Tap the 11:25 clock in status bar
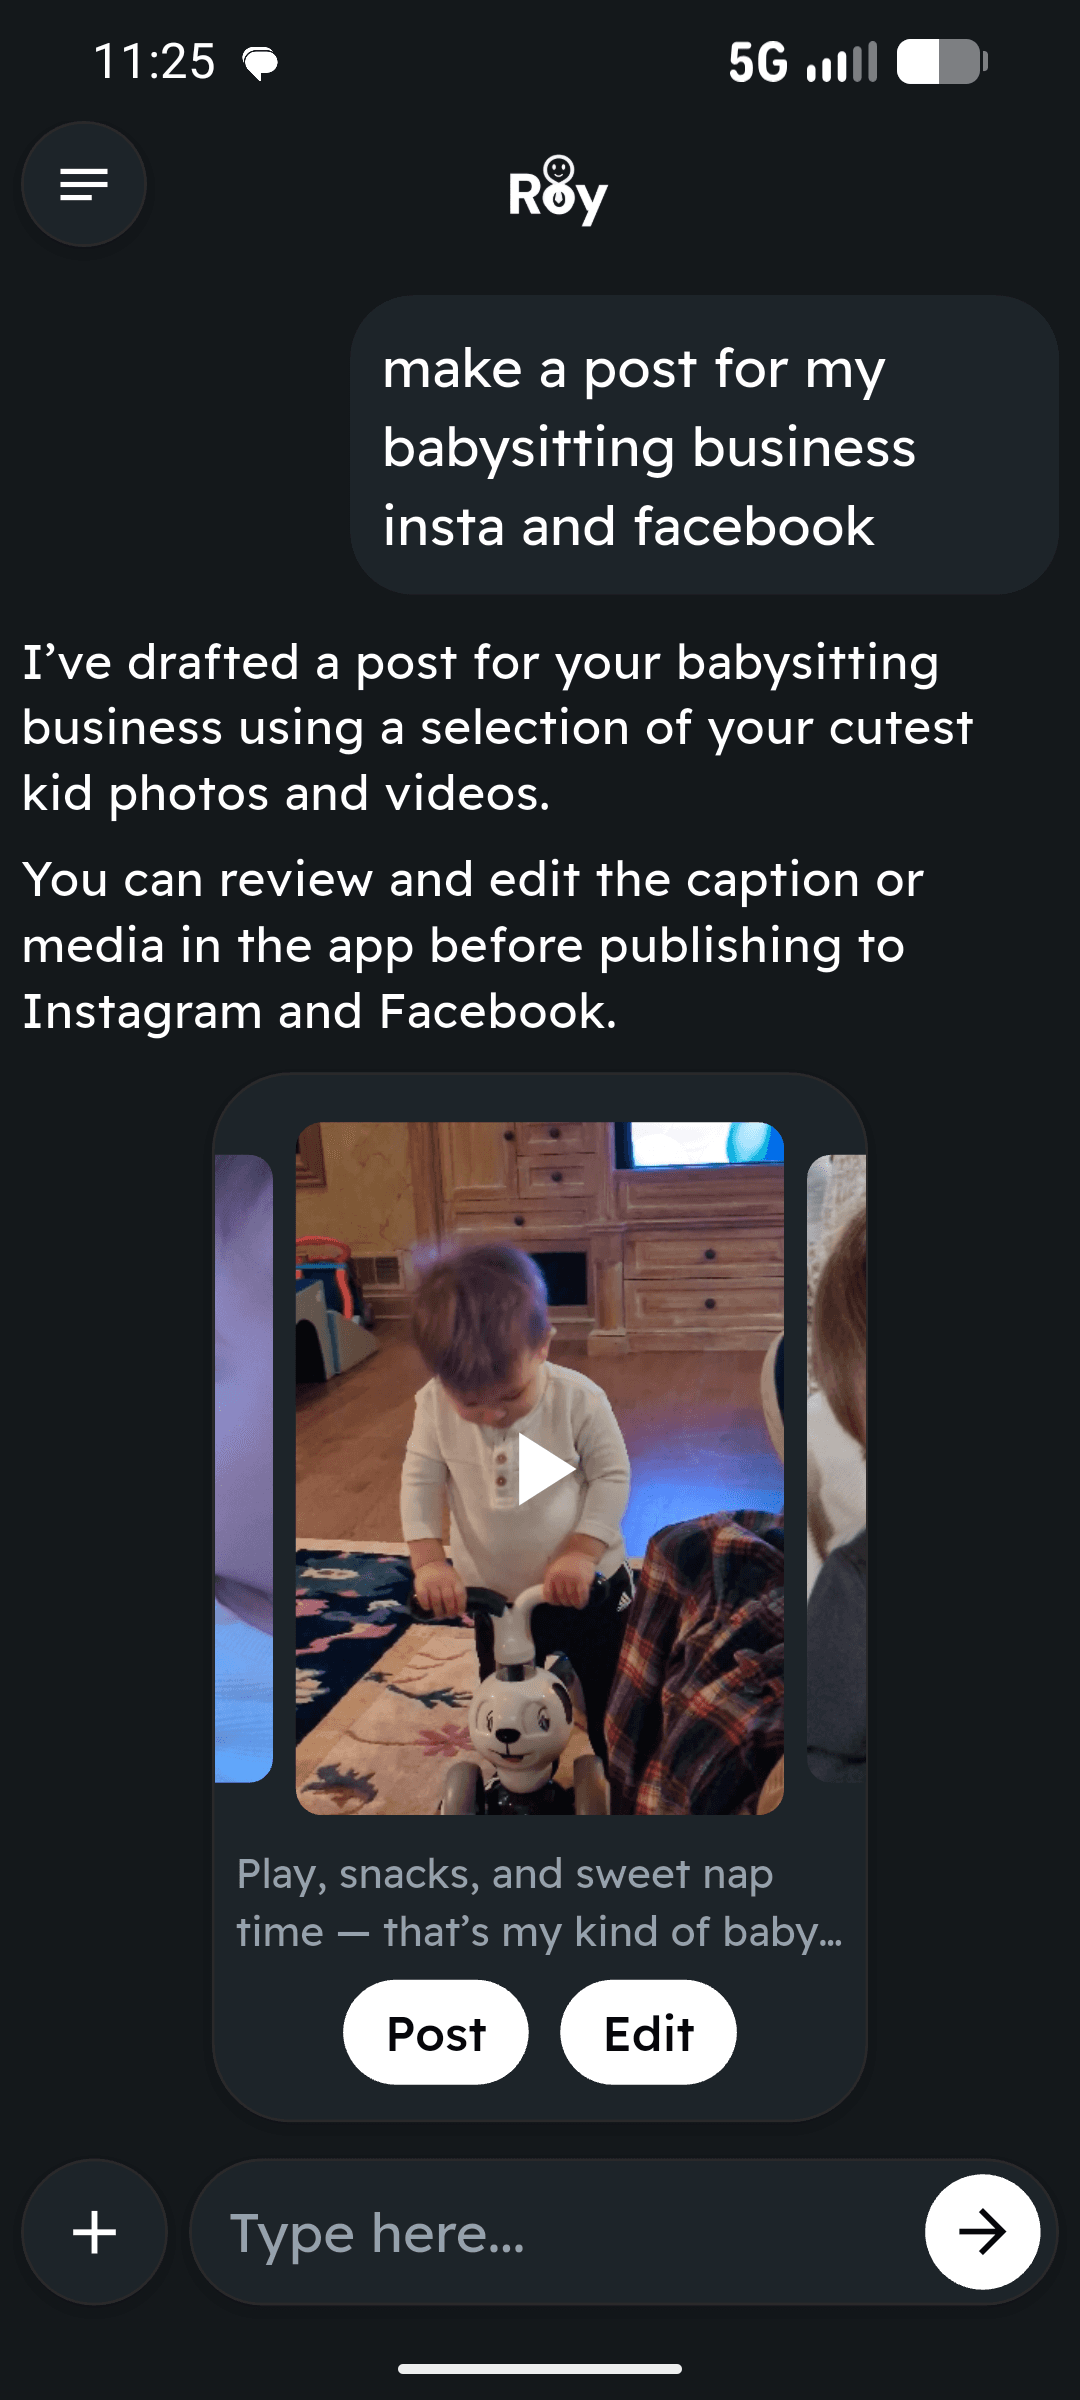1080x2400 pixels. click(154, 62)
